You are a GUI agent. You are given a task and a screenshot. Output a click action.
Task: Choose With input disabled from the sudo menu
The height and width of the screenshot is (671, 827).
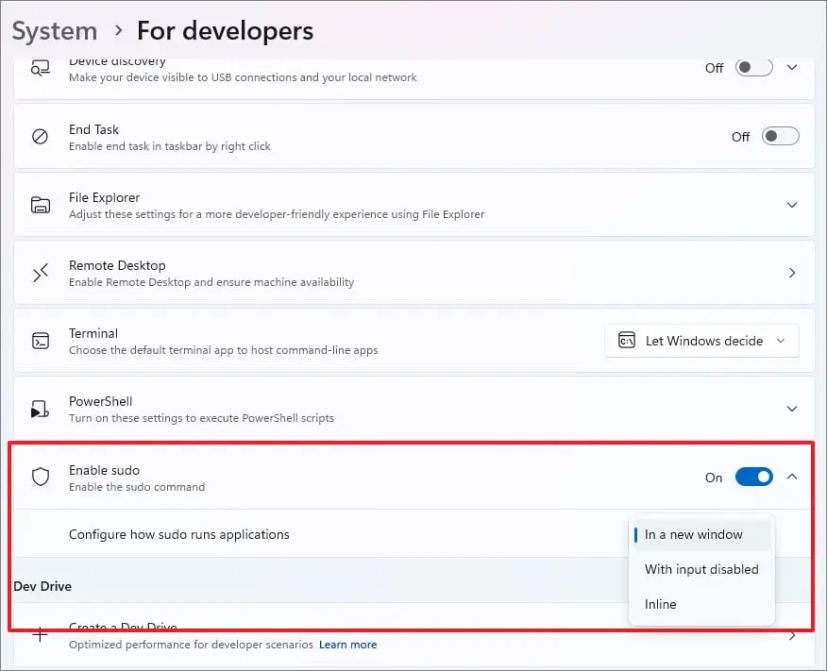(701, 569)
